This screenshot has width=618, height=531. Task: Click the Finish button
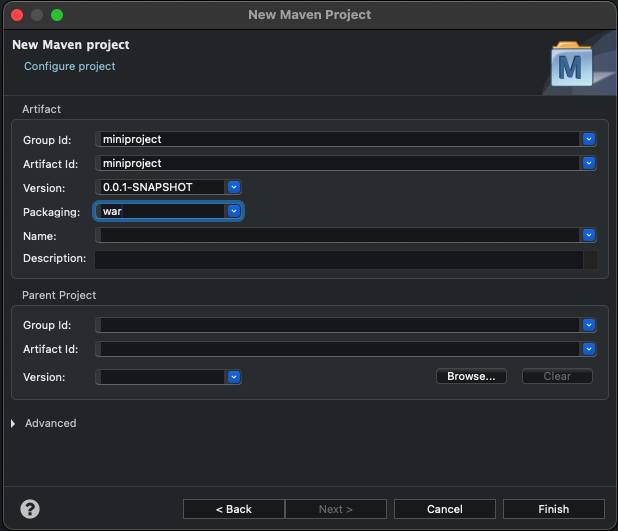[554, 509]
